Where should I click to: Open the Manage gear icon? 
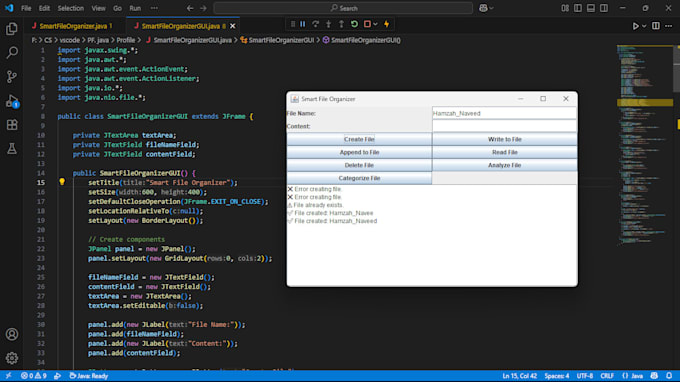pos(12,358)
